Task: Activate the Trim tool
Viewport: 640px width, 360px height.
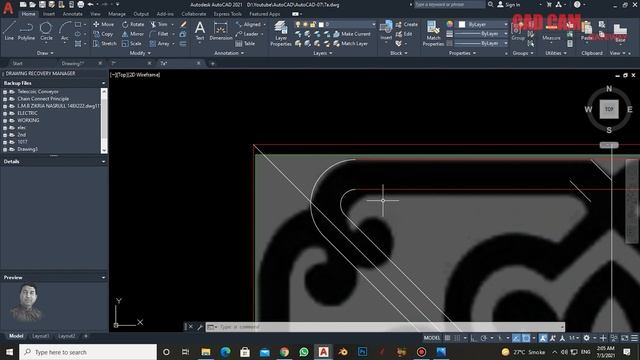Action: tap(159, 24)
